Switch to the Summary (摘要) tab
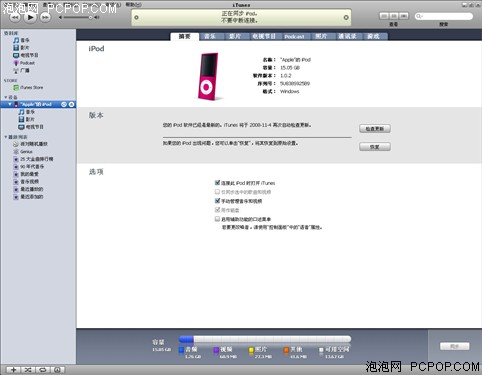The width and height of the screenshot is (482, 375). (x=185, y=36)
